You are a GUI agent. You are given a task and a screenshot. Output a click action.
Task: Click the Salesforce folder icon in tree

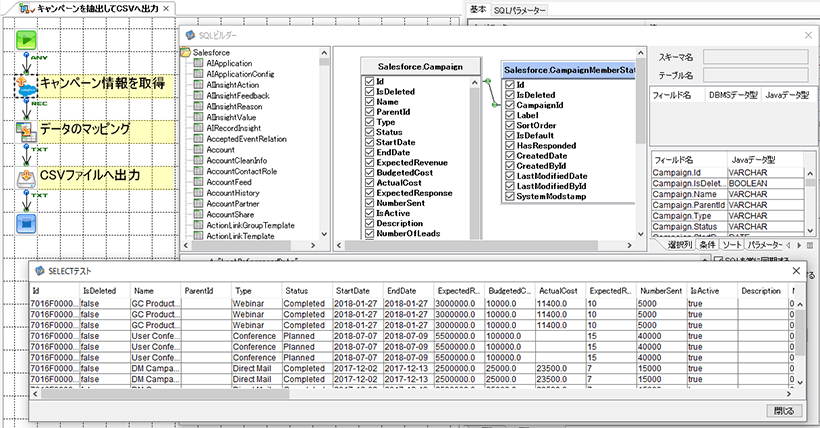(x=185, y=52)
